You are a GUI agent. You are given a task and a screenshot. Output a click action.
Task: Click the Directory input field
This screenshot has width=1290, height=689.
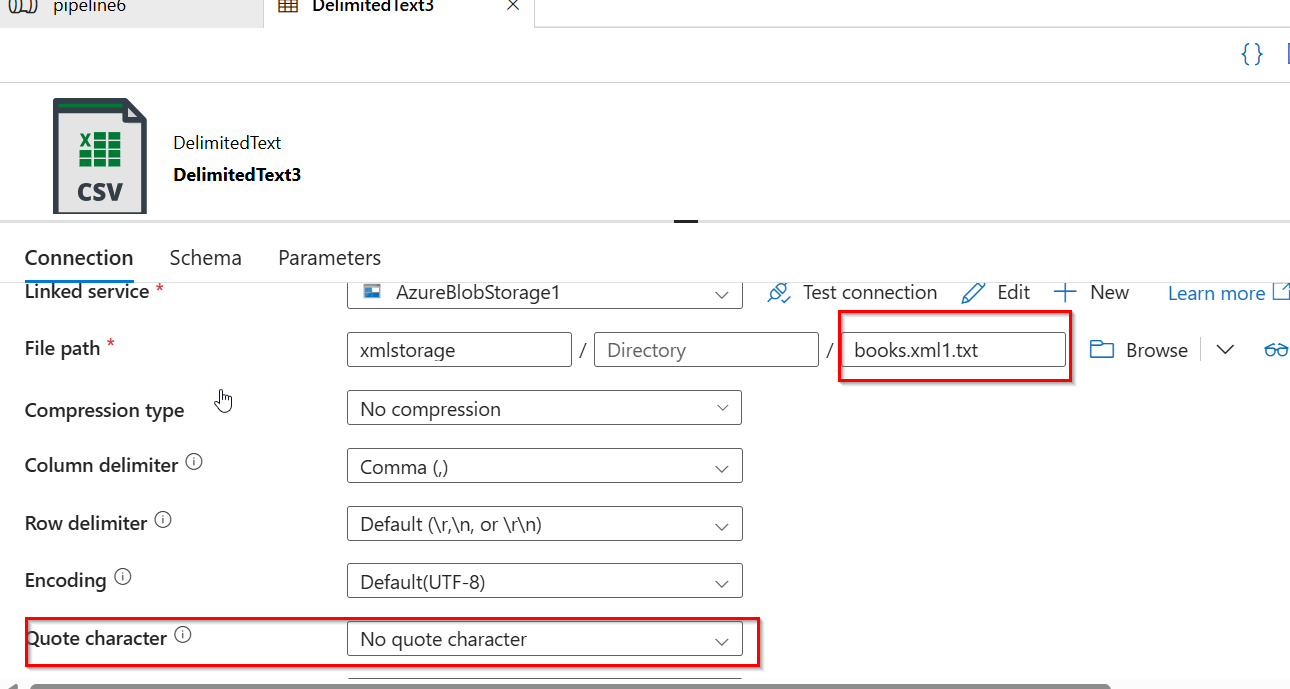[706, 349]
